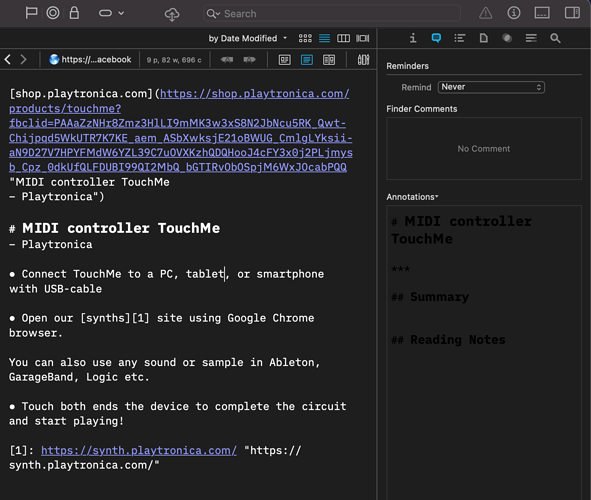Switch to column view

[343, 38]
